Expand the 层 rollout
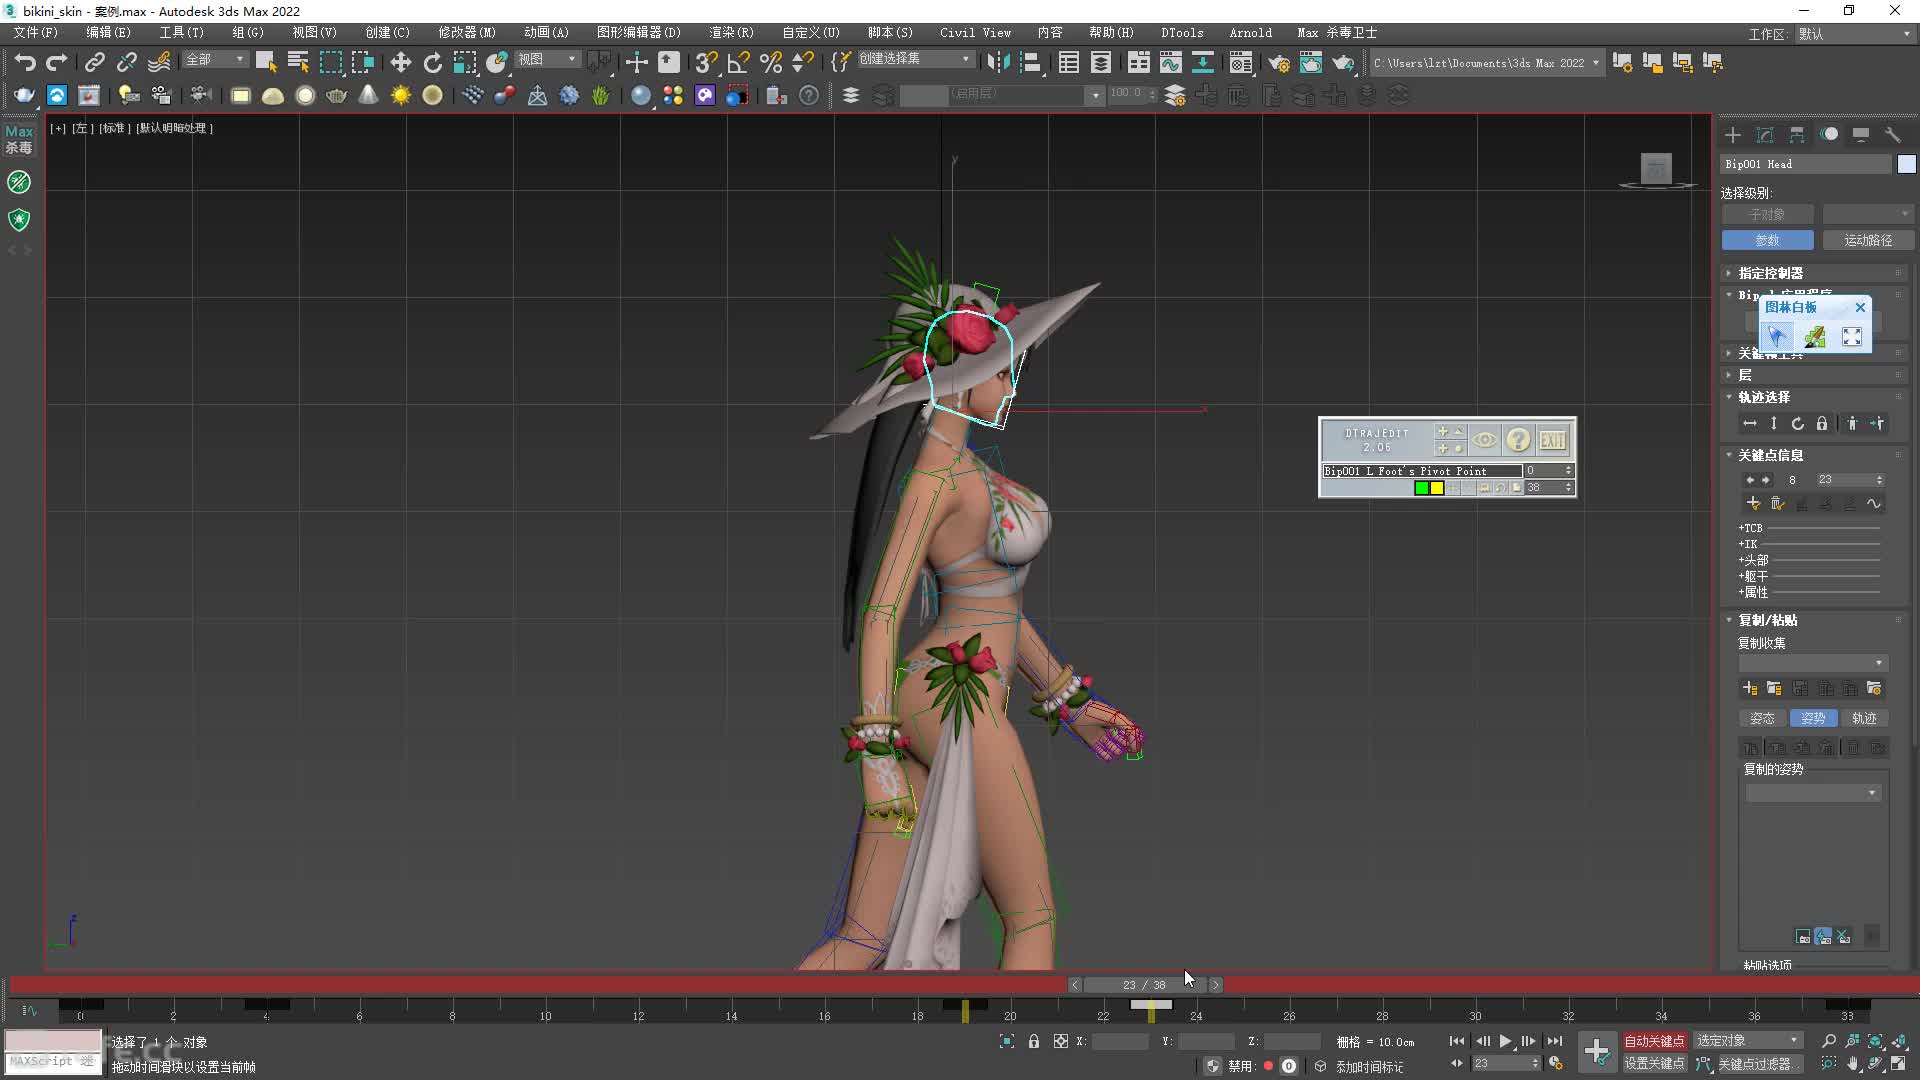The image size is (1920, 1080). pyautogui.click(x=1815, y=375)
